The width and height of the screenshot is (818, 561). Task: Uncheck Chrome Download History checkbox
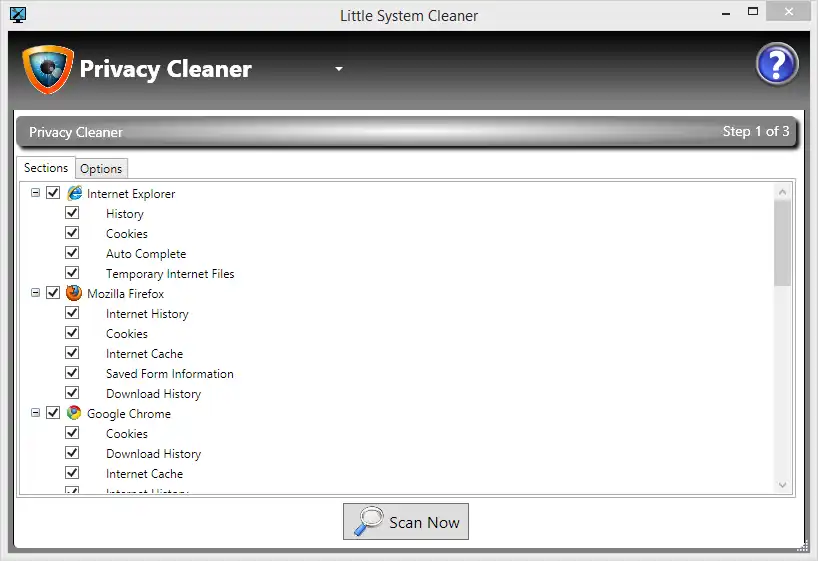(72, 453)
